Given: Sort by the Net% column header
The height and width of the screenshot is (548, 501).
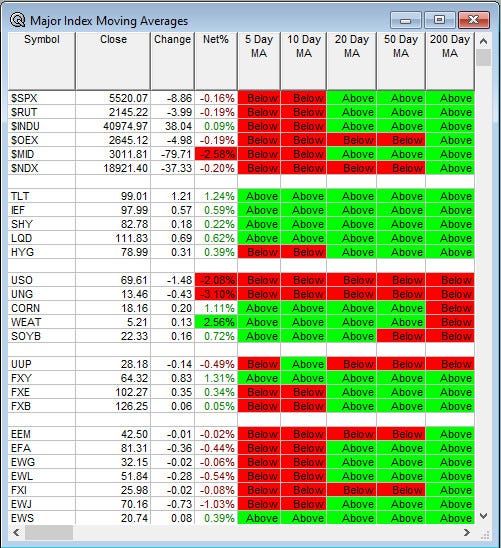Looking at the screenshot, I should click(x=216, y=61).
